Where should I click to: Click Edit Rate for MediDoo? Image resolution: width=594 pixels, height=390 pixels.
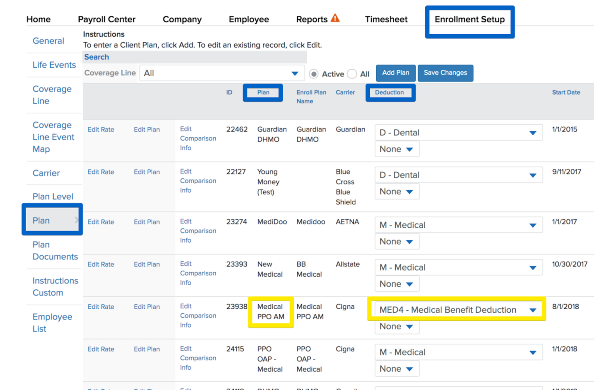tap(101, 222)
